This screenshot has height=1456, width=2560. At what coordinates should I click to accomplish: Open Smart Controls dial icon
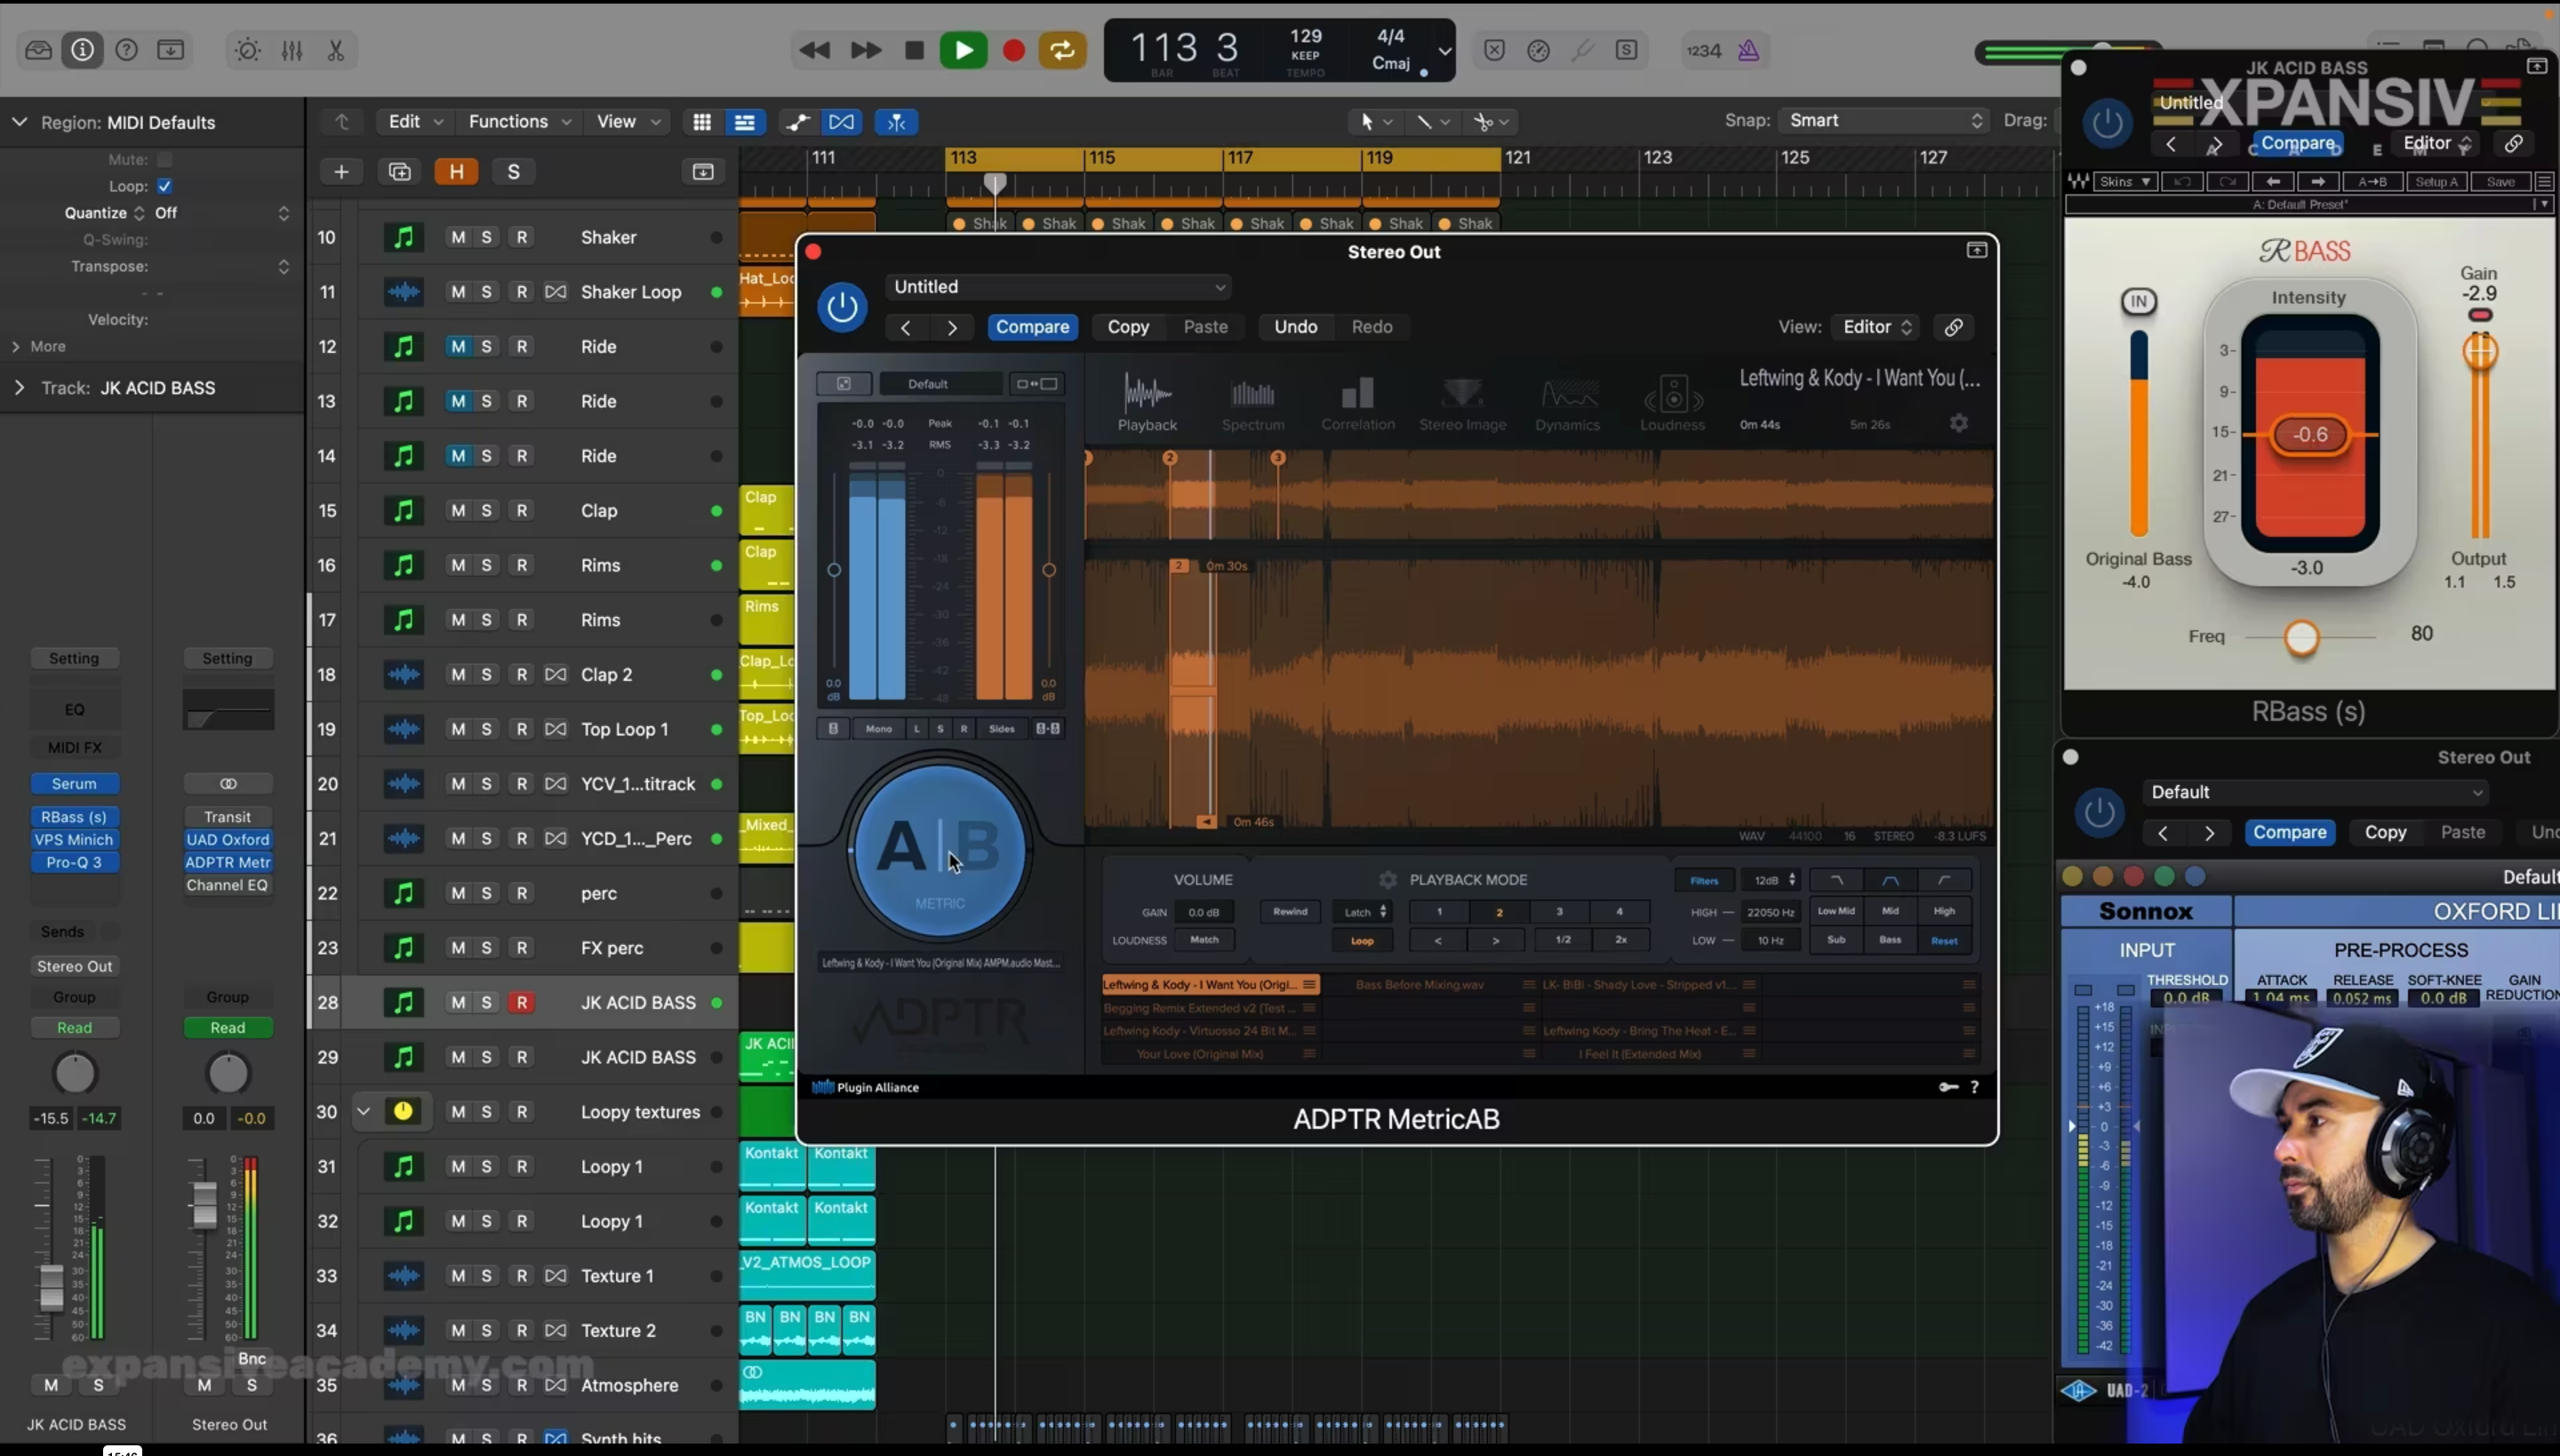click(247, 50)
